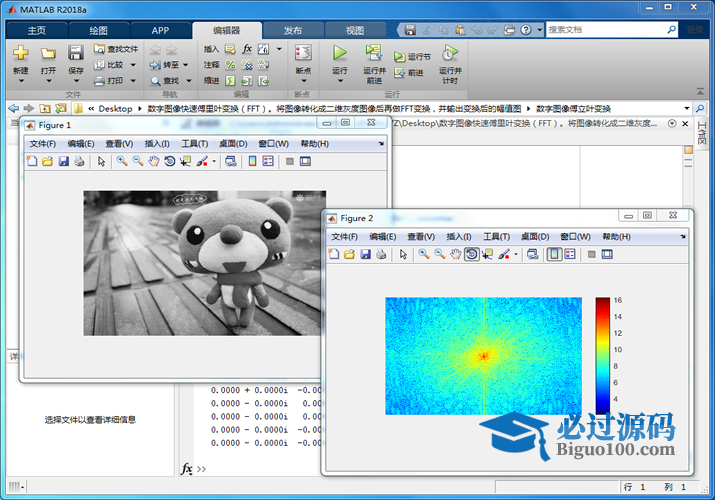Click the Find Files (查找文件) button
The width and height of the screenshot is (715, 500).
pos(116,48)
